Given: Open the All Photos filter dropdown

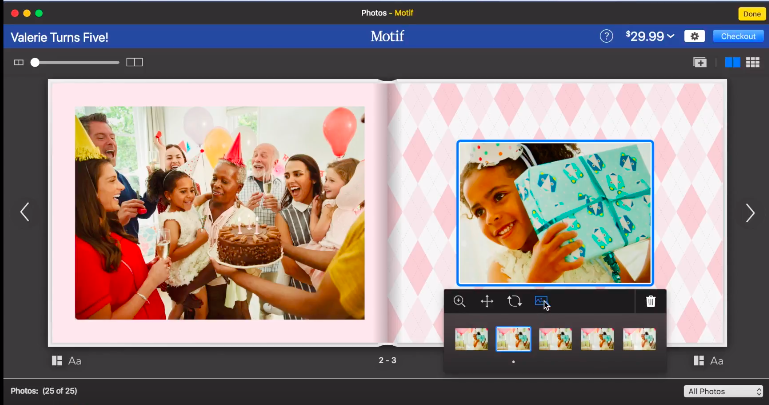Looking at the screenshot, I should pyautogui.click(x=723, y=391).
